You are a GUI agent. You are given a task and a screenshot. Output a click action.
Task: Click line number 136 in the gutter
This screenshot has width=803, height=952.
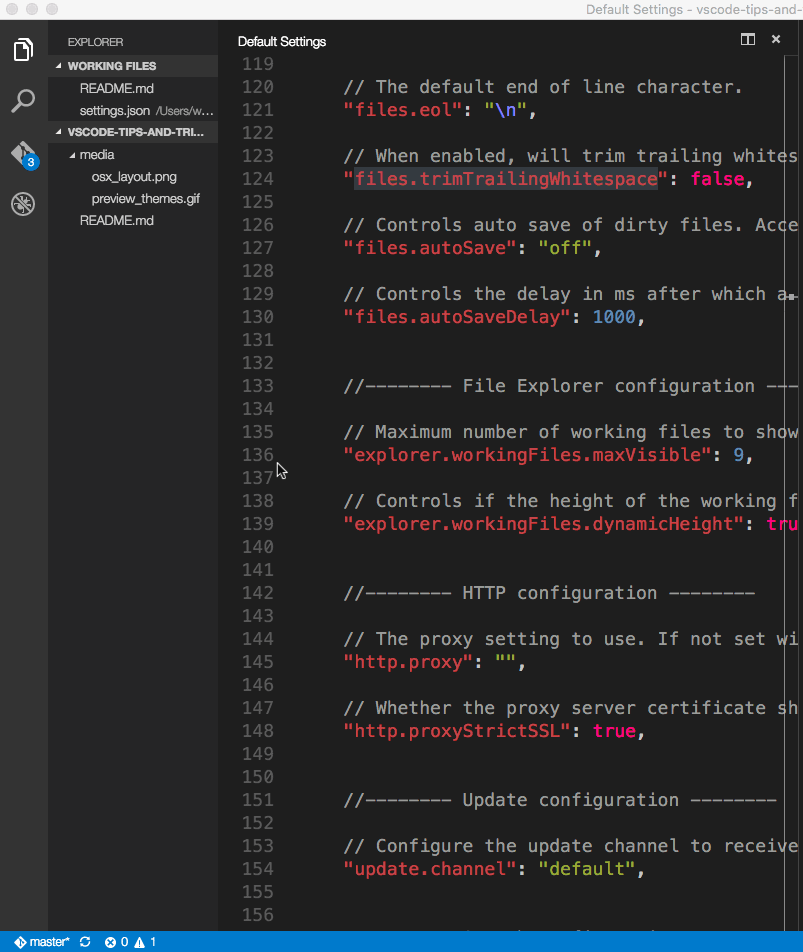point(257,454)
